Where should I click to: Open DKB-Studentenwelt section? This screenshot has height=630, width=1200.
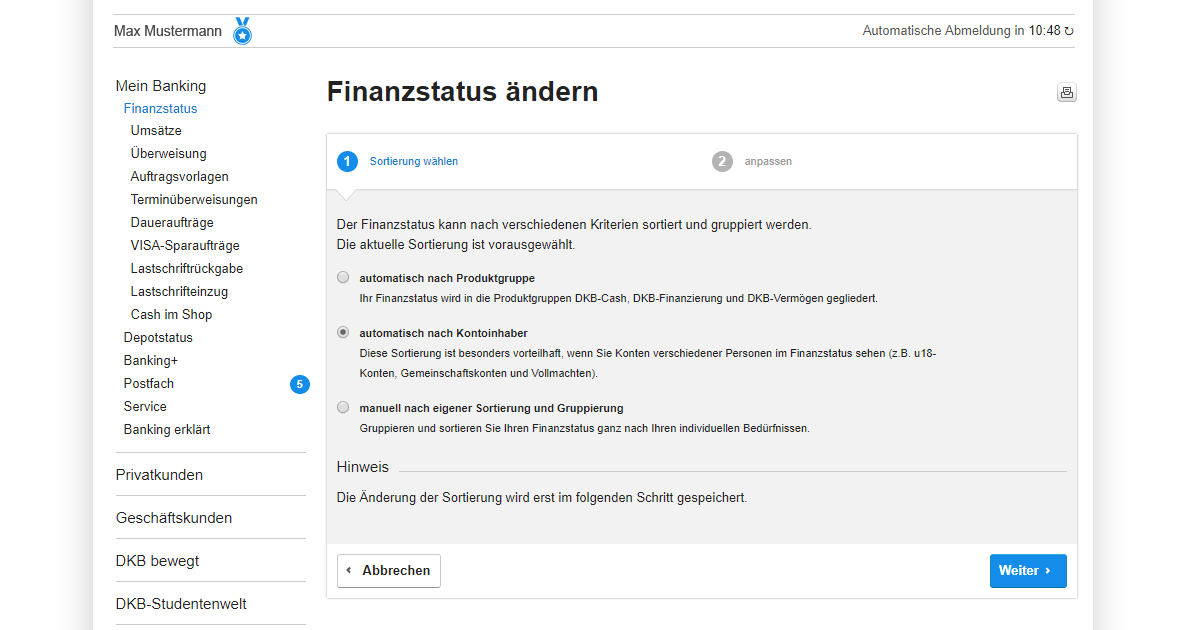pos(181,604)
